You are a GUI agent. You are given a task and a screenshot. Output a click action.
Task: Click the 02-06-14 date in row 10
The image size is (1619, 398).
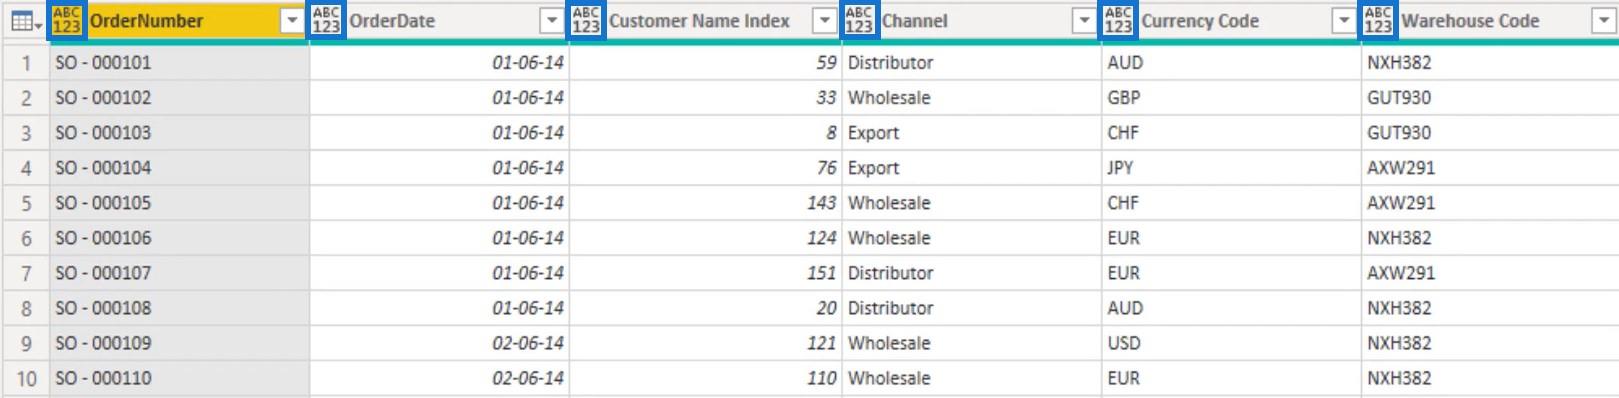coord(439,378)
